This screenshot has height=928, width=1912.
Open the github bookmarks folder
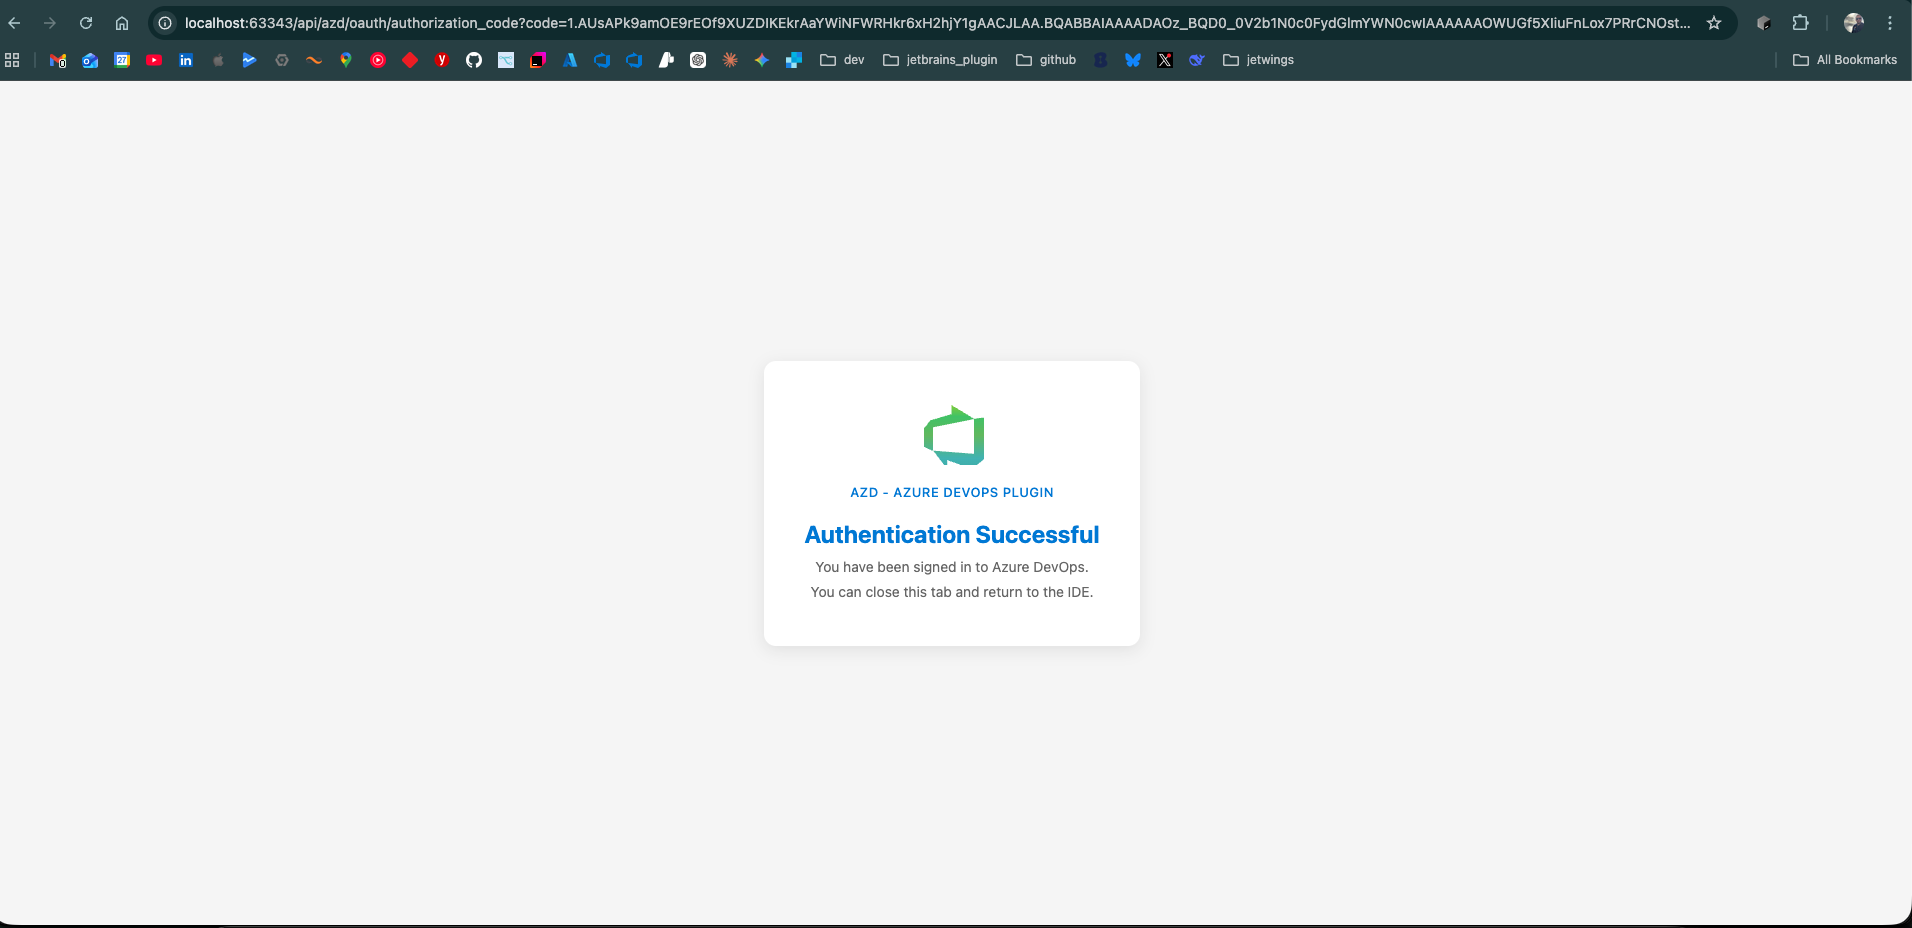point(1046,60)
